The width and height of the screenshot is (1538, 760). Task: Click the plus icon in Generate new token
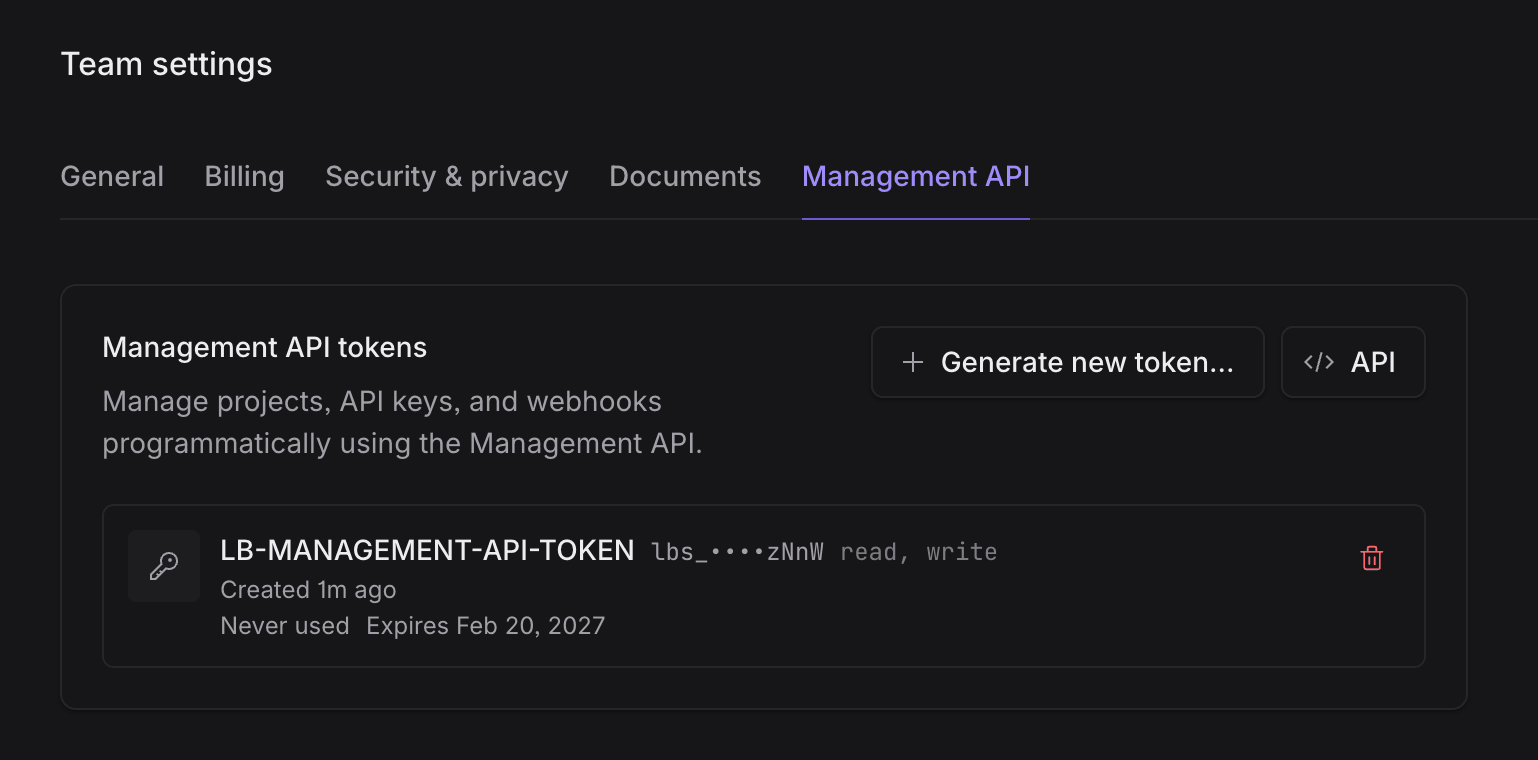pos(914,362)
